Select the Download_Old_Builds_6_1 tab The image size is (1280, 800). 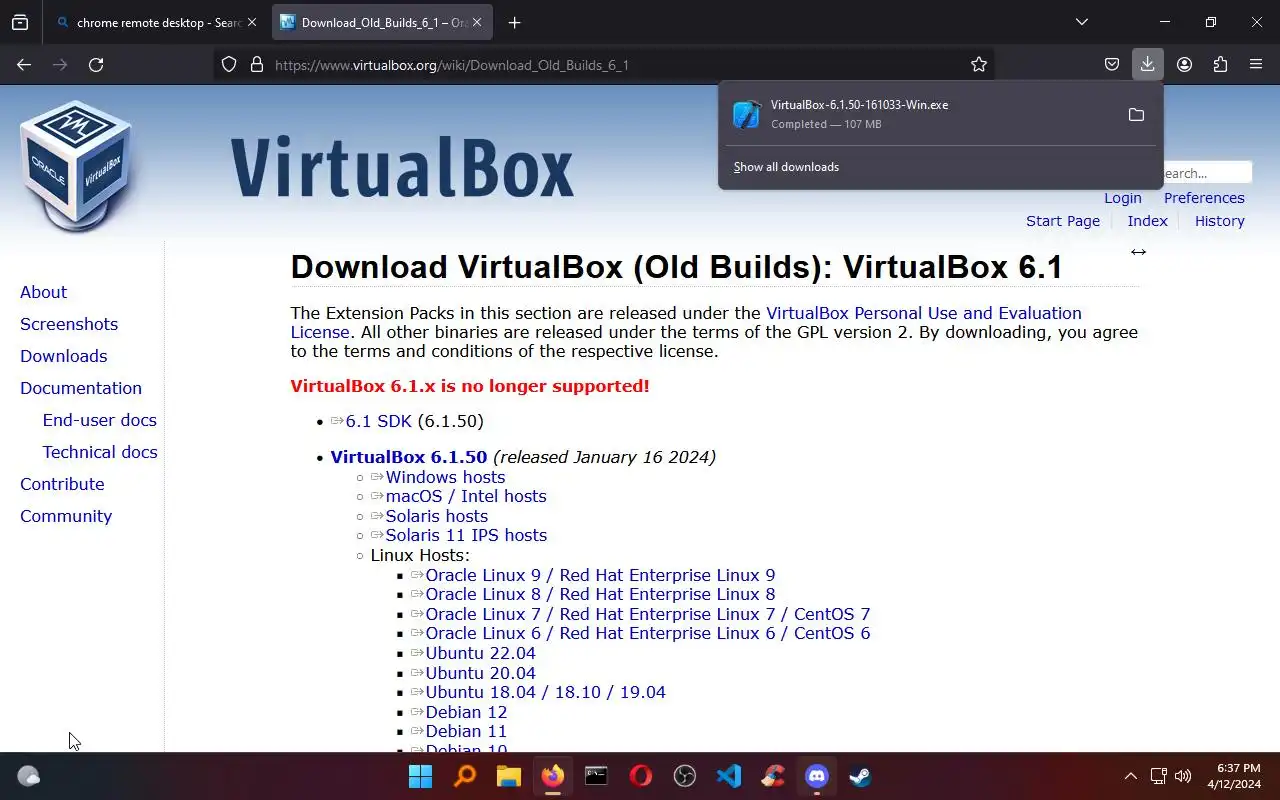pyautogui.click(x=382, y=22)
